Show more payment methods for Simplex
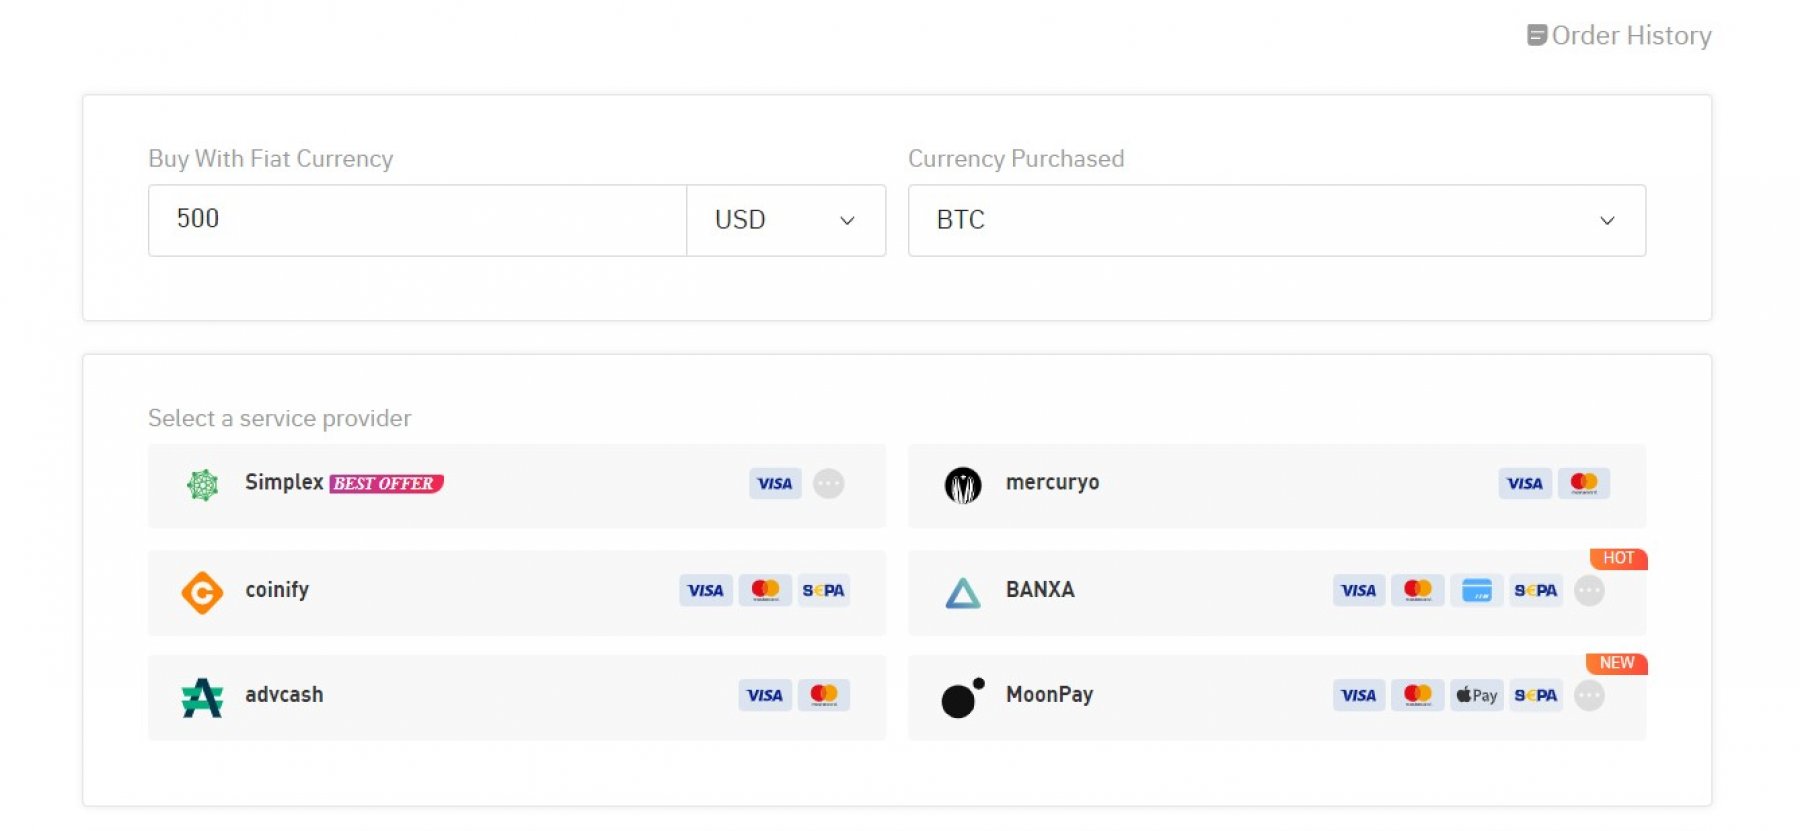This screenshot has width=1800, height=831. [x=828, y=484]
